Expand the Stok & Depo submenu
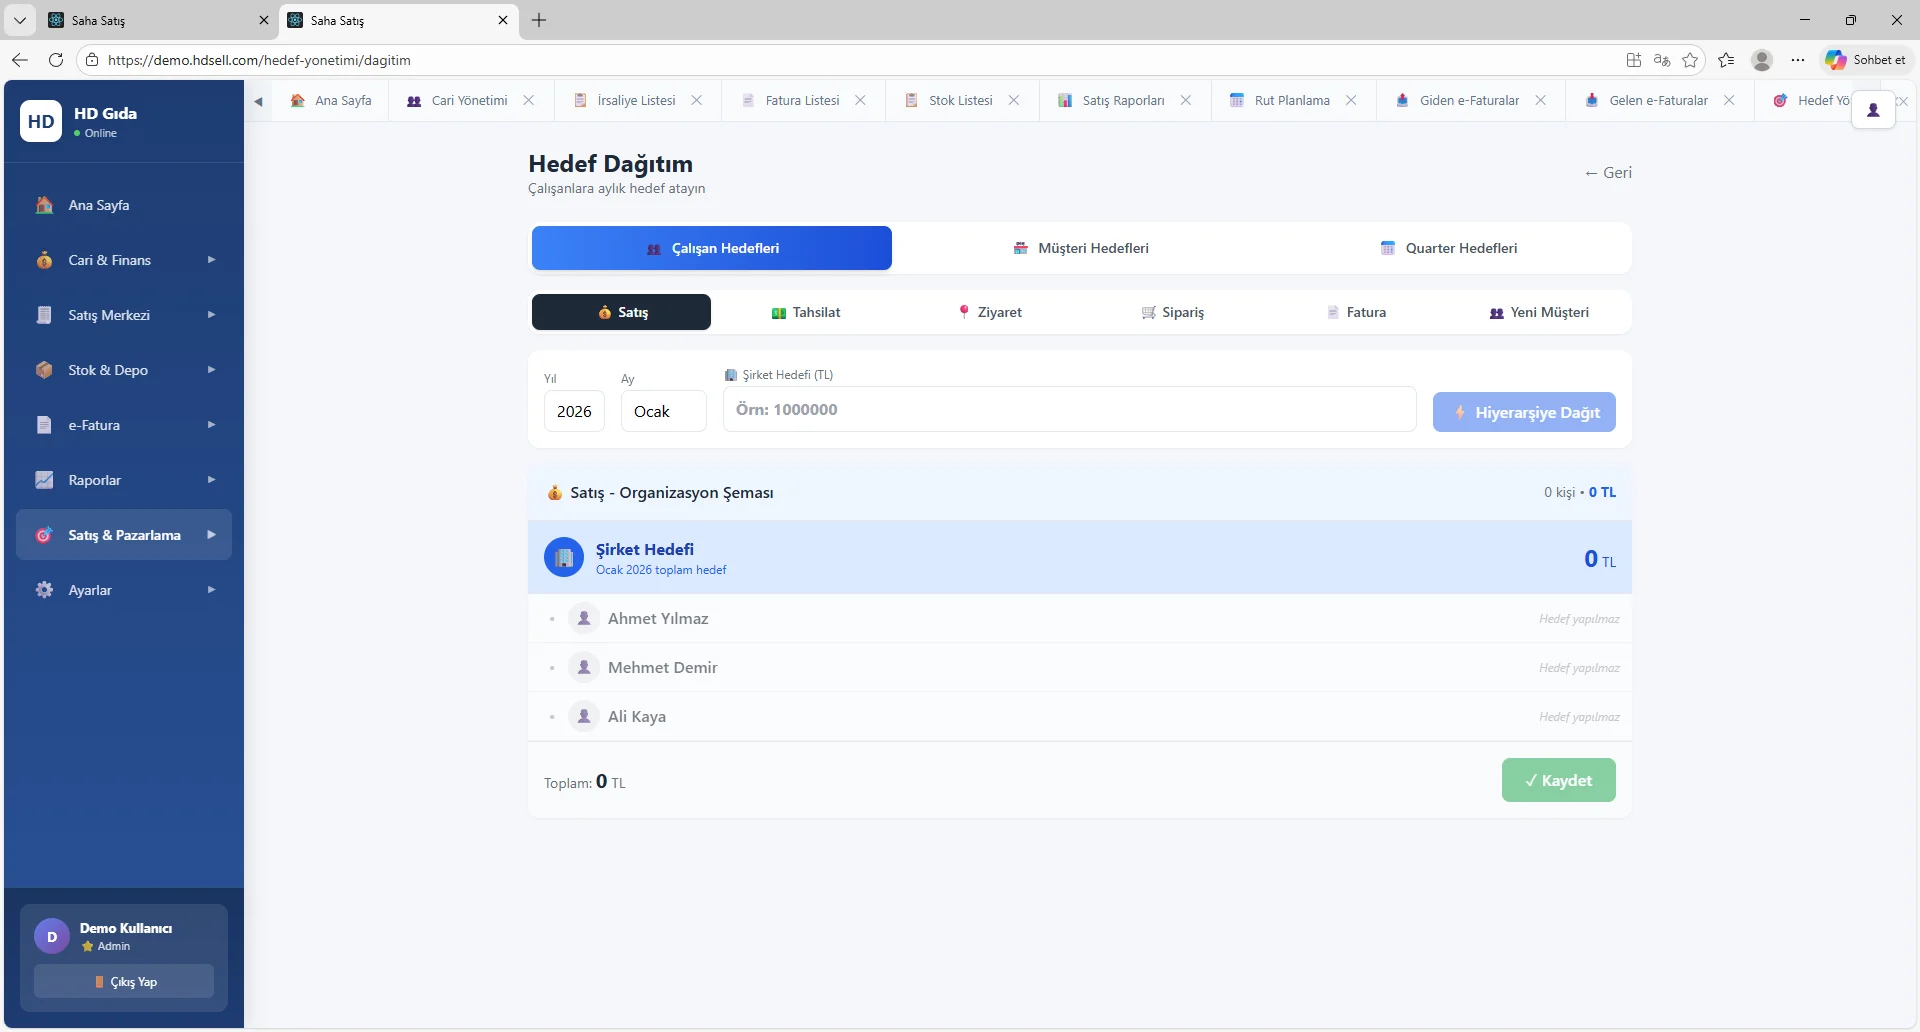This screenshot has height=1032, width=1920. [x=124, y=370]
